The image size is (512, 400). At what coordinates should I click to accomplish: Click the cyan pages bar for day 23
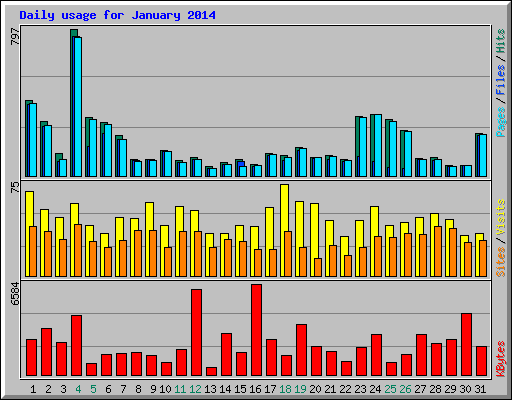[363, 147]
